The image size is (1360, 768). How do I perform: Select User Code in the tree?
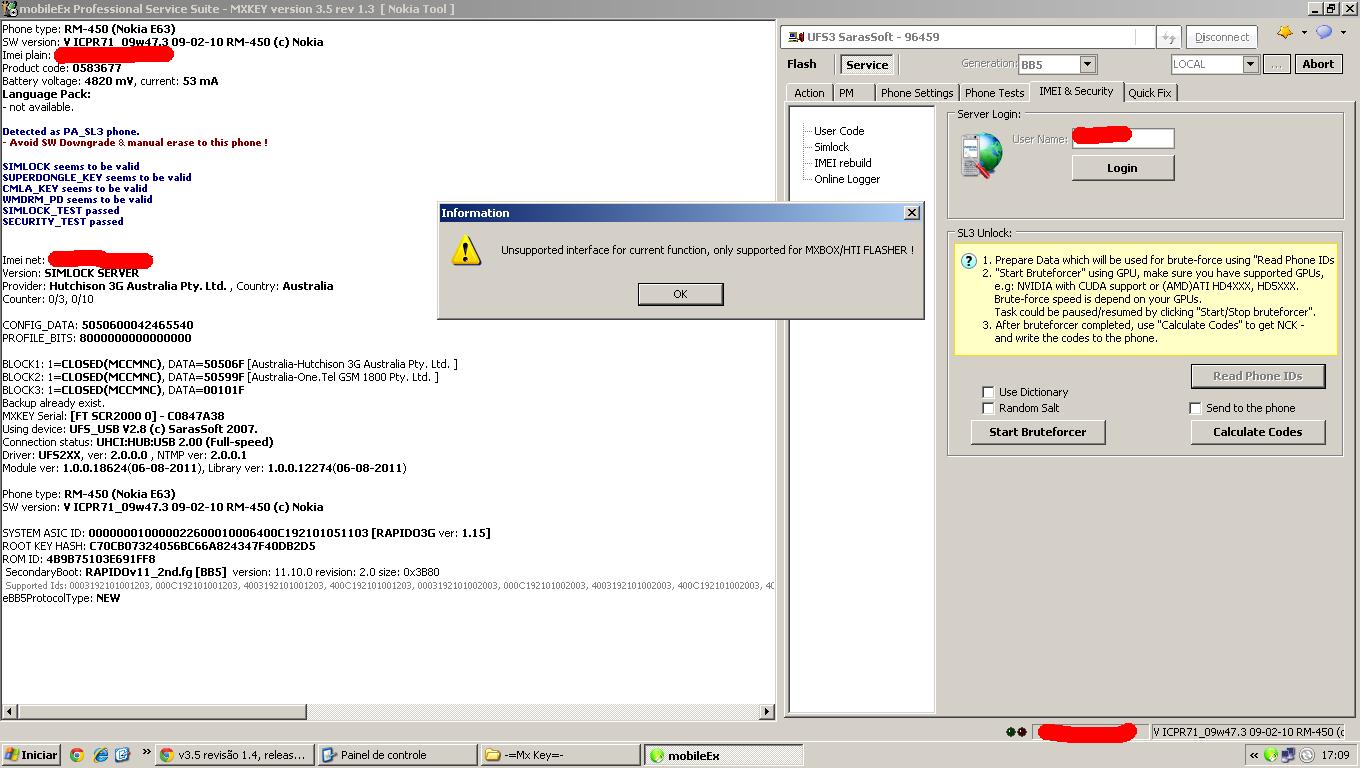838,131
